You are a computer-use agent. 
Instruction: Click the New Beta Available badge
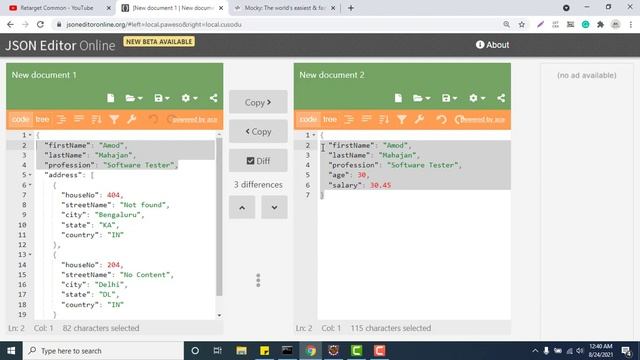click(x=159, y=42)
